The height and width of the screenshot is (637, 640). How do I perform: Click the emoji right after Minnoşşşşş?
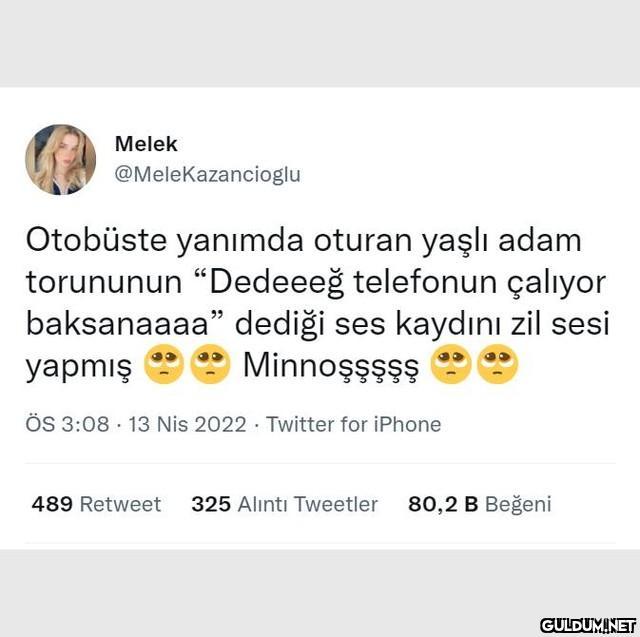451,364
